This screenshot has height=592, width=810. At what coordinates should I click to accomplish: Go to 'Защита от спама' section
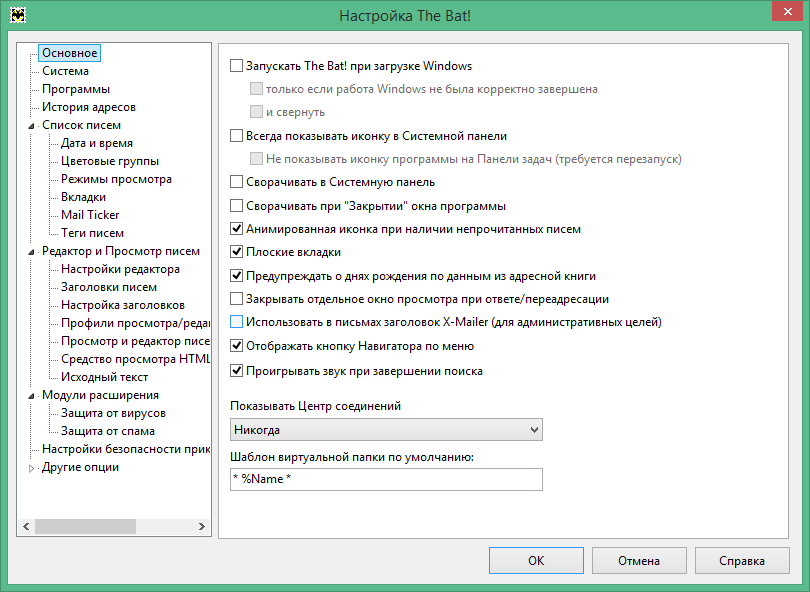pos(107,431)
